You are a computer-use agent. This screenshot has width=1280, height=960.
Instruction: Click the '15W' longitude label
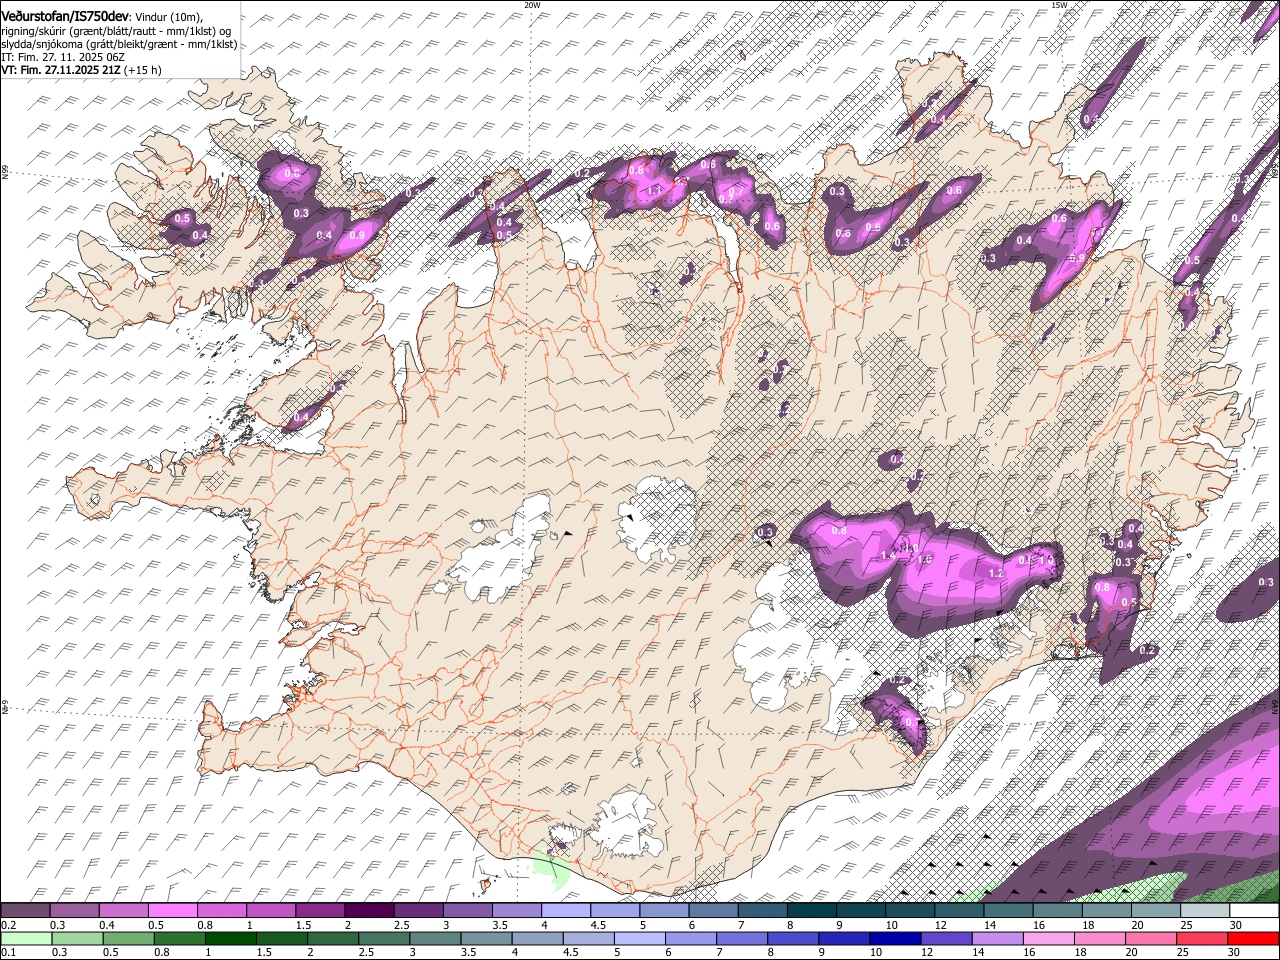click(x=1059, y=5)
